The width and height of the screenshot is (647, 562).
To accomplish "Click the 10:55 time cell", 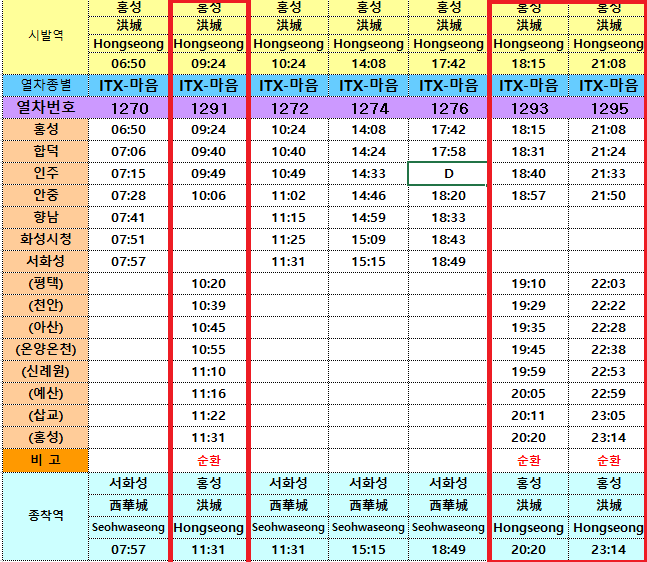I will tap(209, 349).
